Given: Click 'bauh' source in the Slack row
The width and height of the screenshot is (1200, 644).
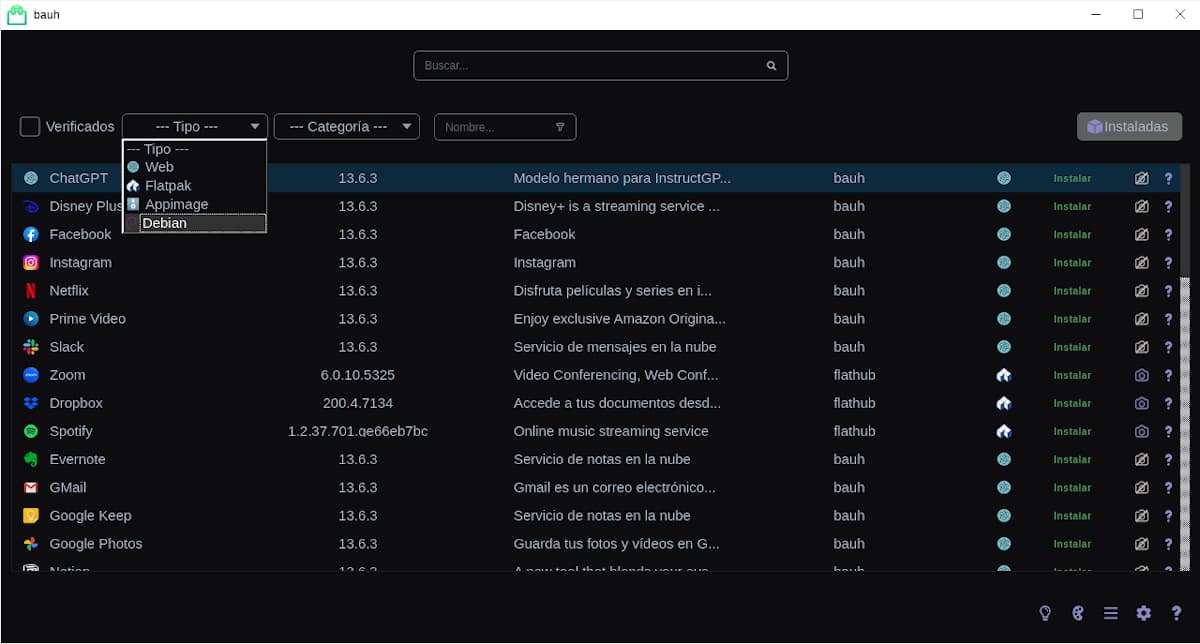Looking at the screenshot, I should [x=849, y=347].
